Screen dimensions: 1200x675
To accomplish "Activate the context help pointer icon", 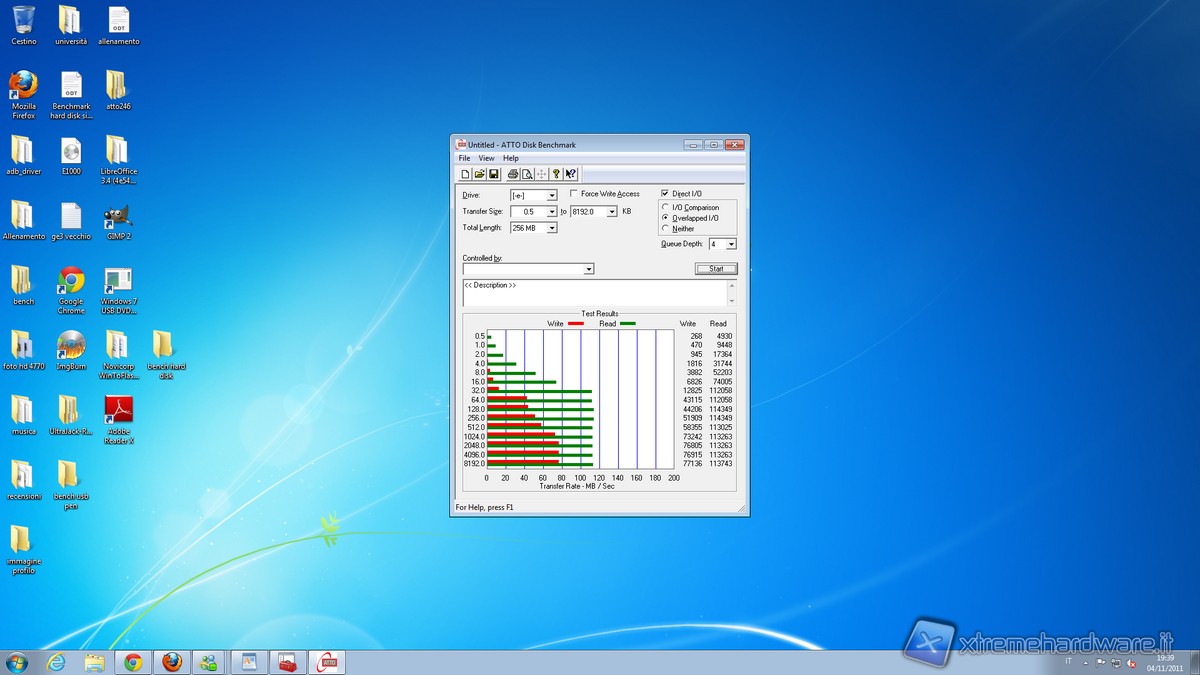I will tap(570, 174).
